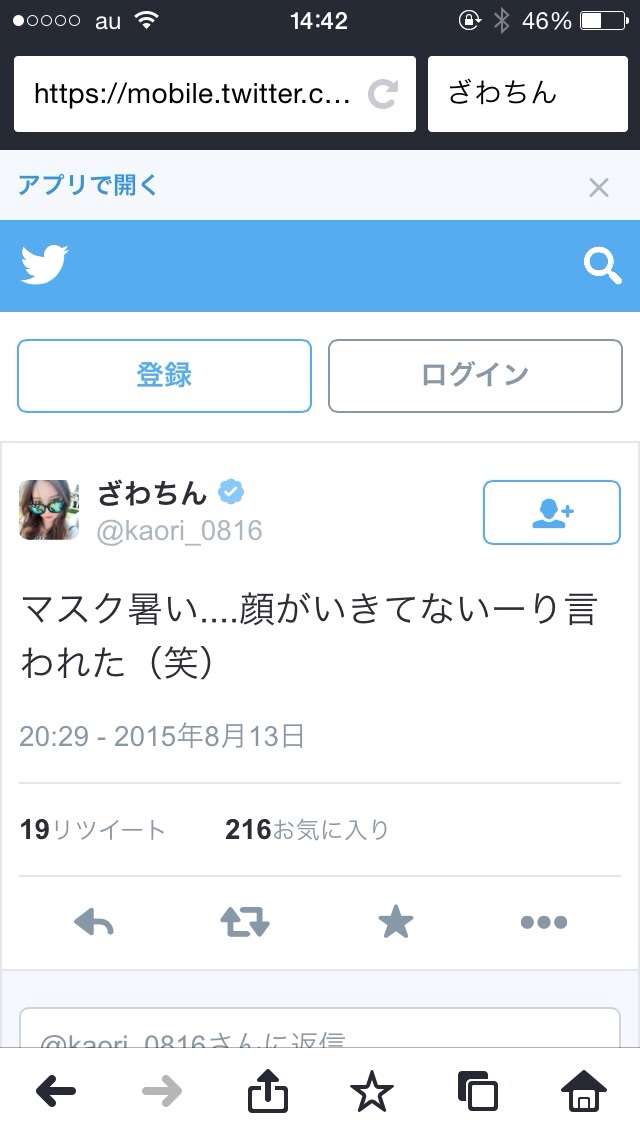This screenshot has width=640, height=1136.
Task: Focus the mobile.twitter URL address field
Action: 215,94
